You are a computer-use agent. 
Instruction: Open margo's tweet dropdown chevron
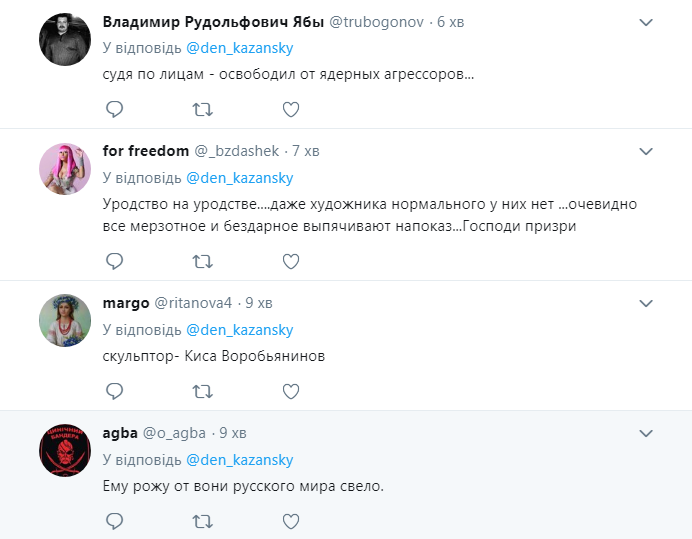tap(646, 302)
